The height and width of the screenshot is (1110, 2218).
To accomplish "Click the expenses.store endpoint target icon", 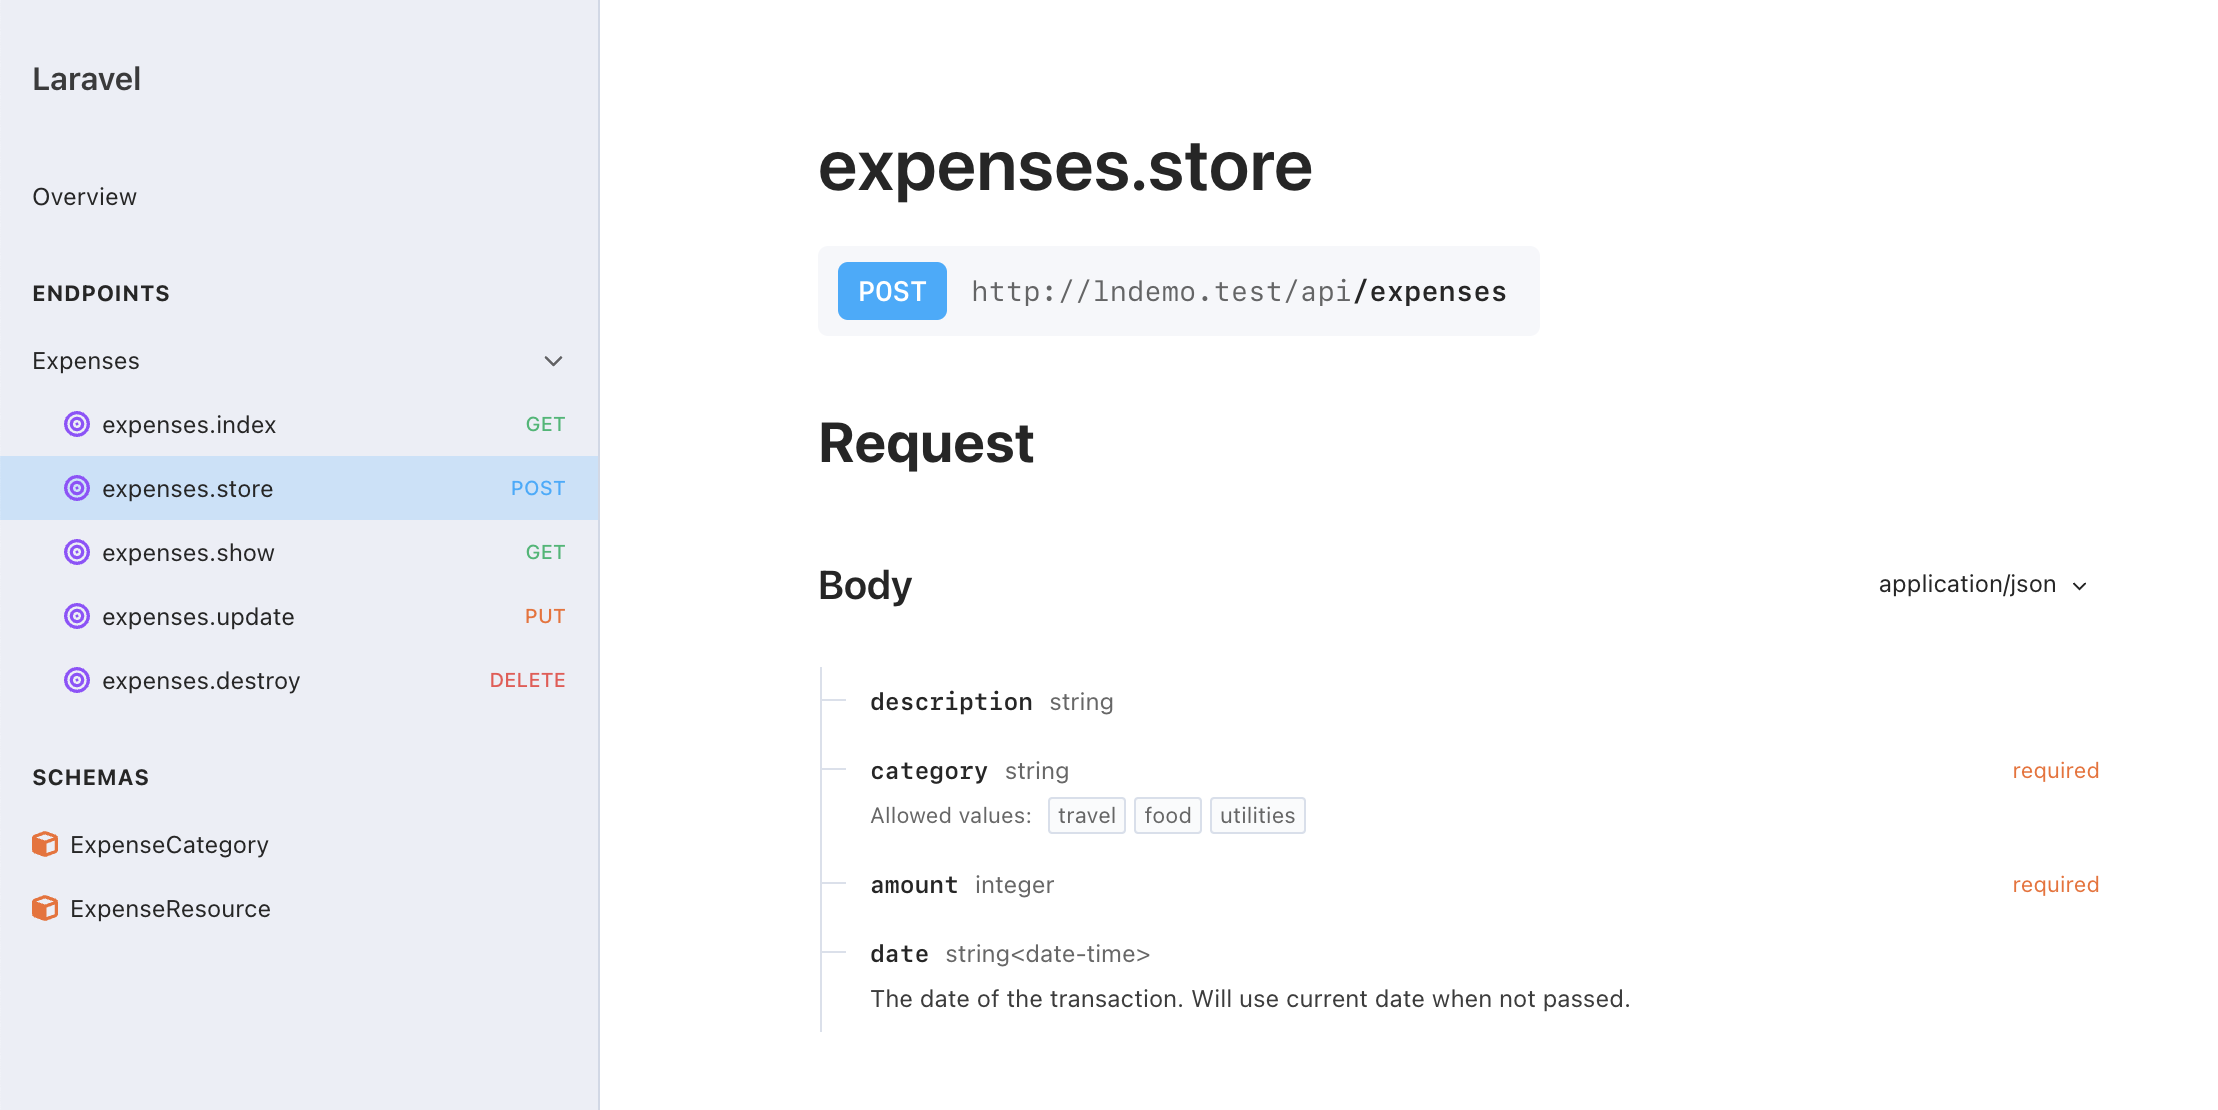I will 77,488.
